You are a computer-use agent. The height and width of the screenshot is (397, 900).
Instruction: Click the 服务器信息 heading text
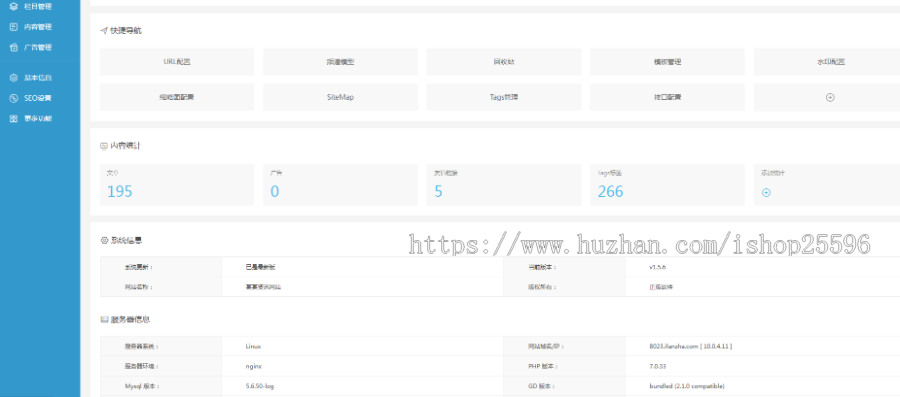coord(130,319)
